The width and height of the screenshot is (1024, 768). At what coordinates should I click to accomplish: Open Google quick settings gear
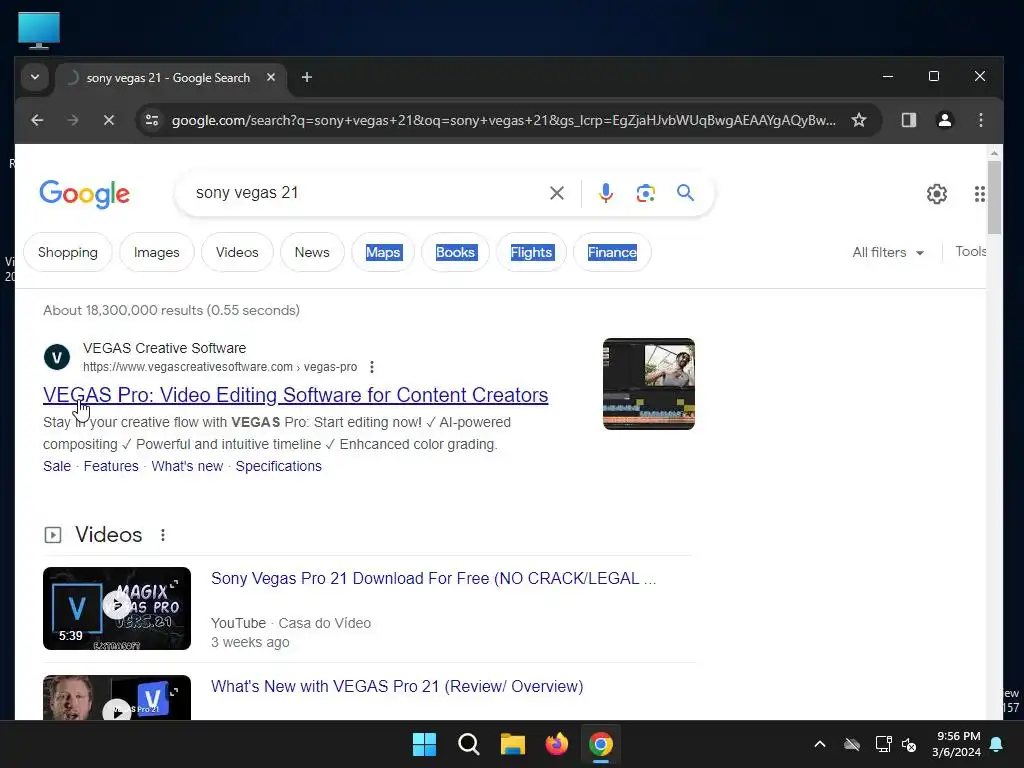[936, 194]
